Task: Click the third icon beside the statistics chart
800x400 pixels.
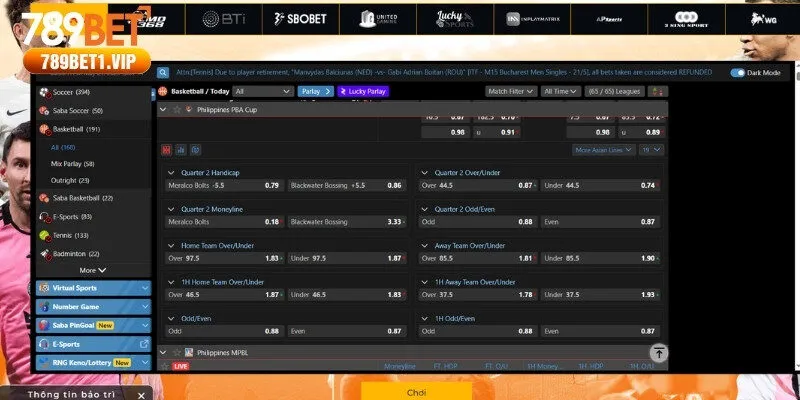Action: click(195, 150)
